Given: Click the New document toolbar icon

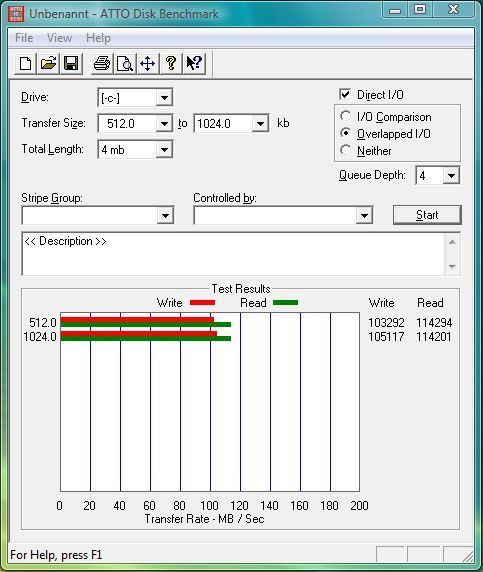Looking at the screenshot, I should tap(25, 63).
